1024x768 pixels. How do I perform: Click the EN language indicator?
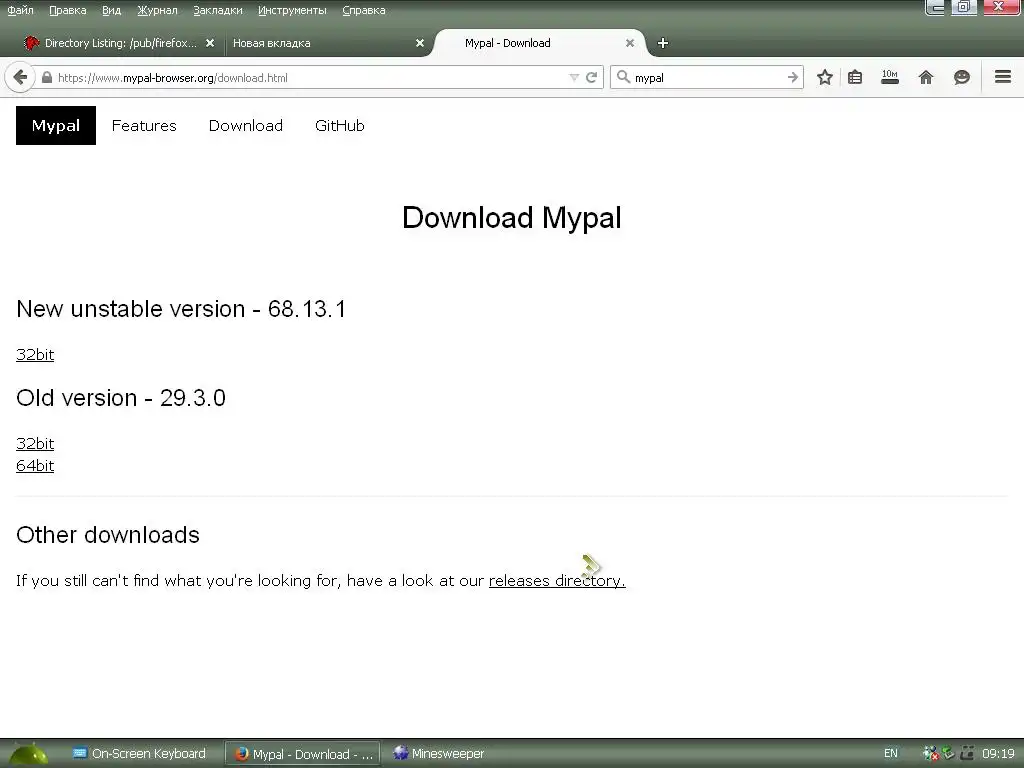[x=891, y=754]
